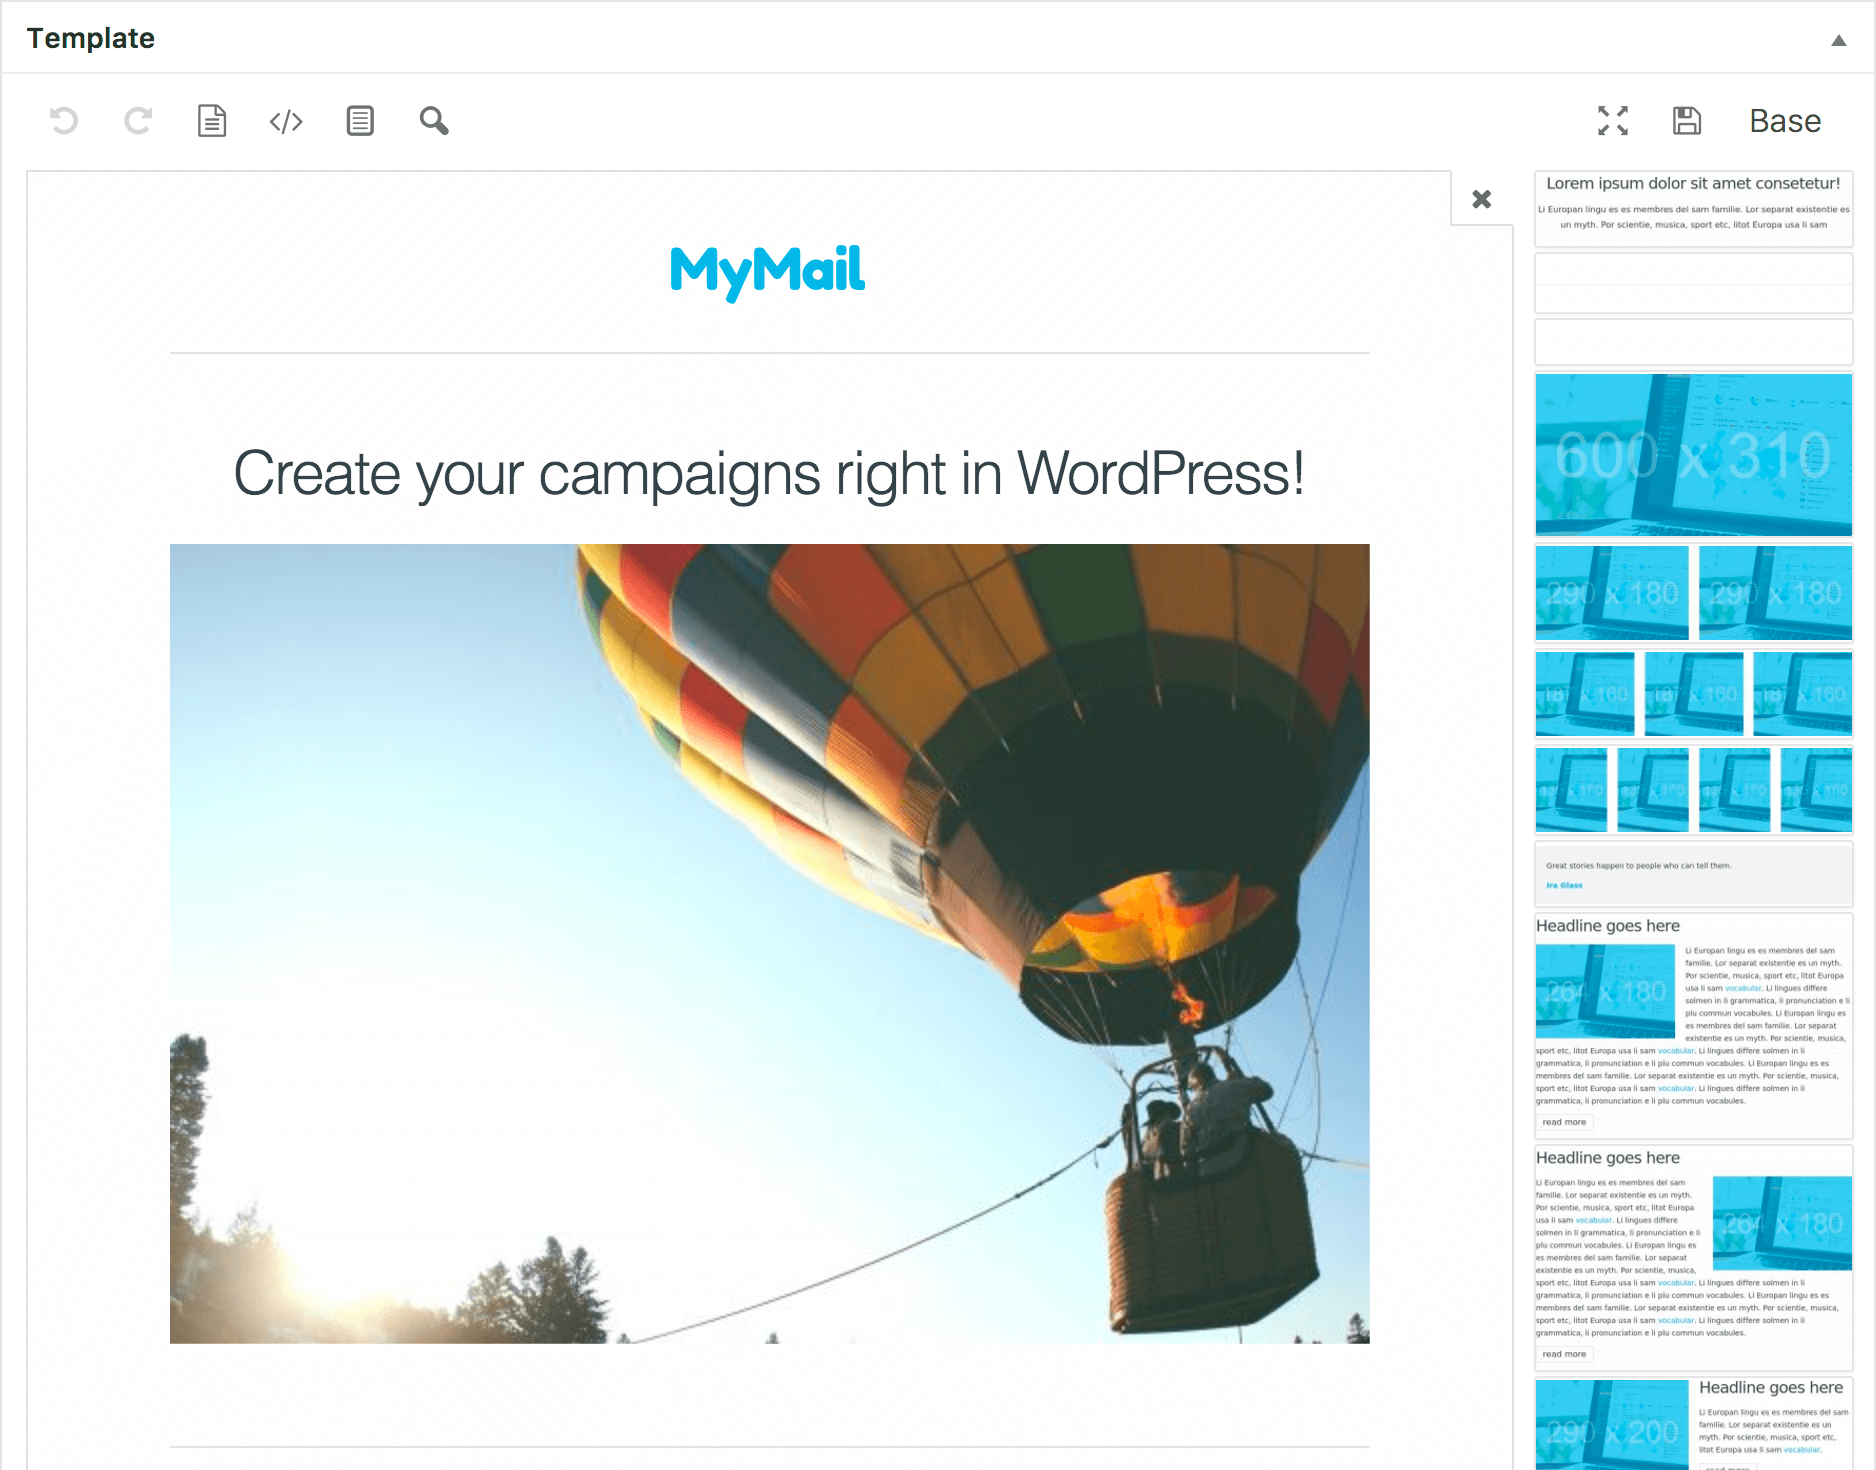Click the vocabular link in module text
Image resolution: width=1876 pixels, height=1470 pixels.
pos(1744,987)
